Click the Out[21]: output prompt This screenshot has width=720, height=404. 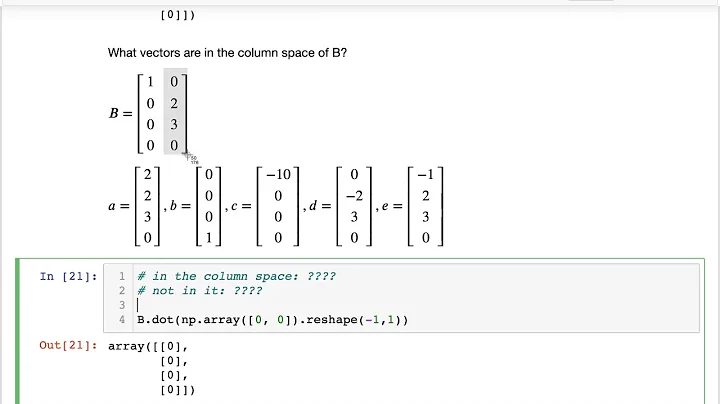(68, 345)
